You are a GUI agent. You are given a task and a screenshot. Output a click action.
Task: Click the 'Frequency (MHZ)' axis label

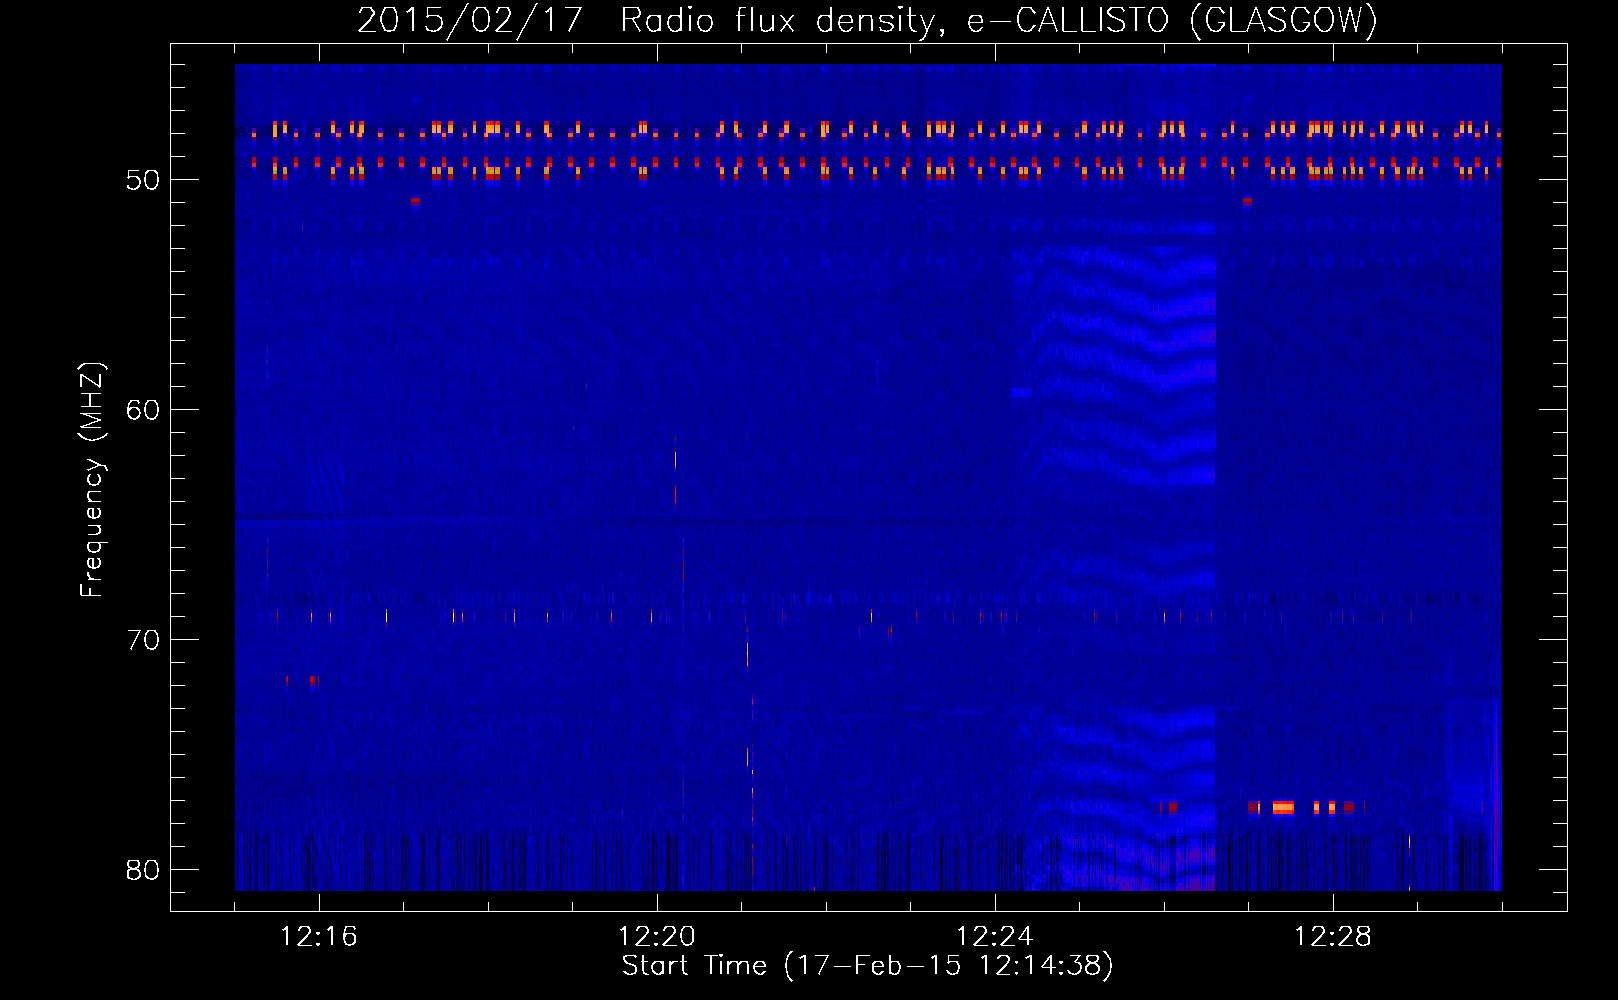tap(92, 480)
